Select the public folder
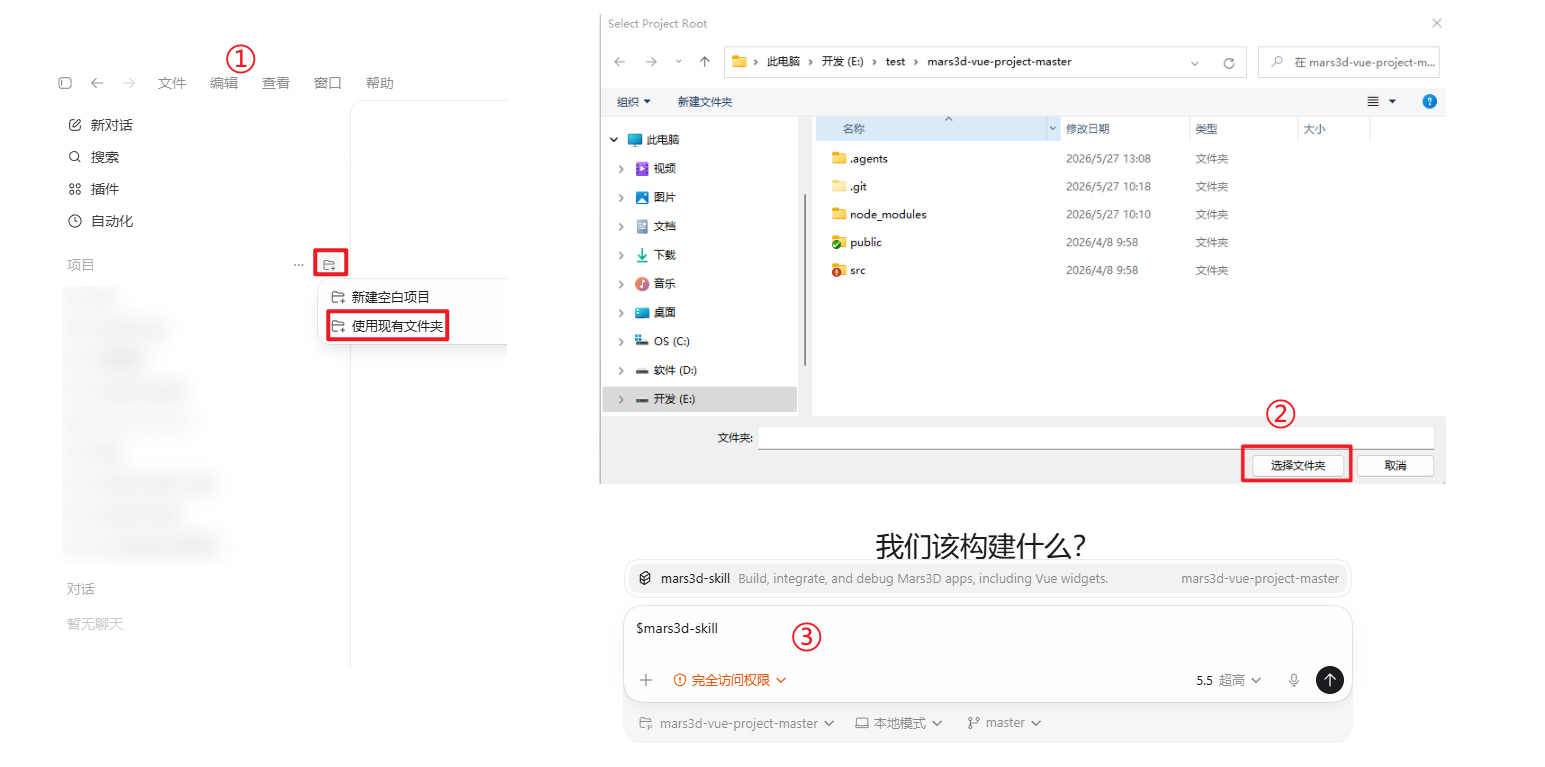 click(865, 242)
